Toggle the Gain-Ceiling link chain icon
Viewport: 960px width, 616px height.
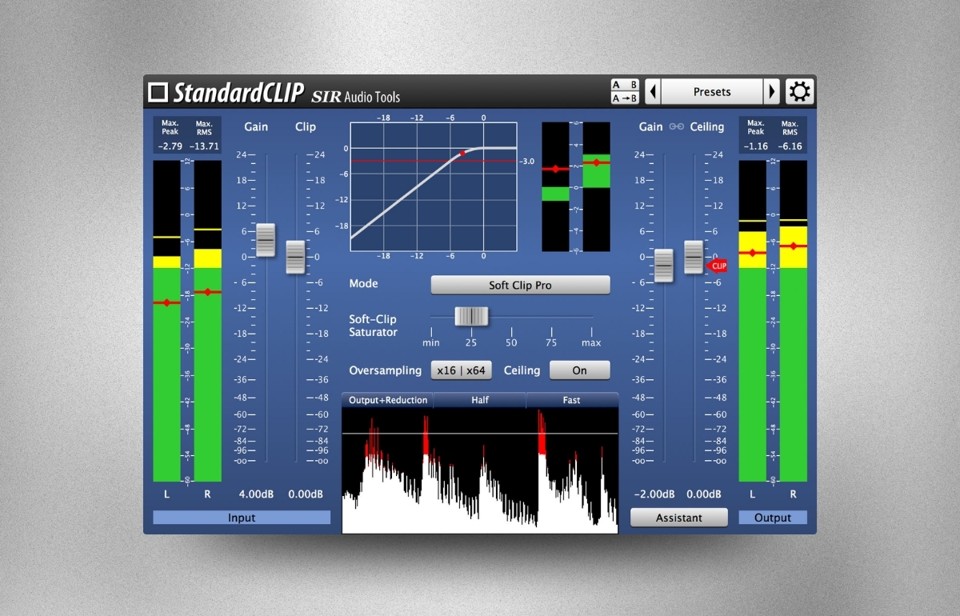[x=677, y=127]
